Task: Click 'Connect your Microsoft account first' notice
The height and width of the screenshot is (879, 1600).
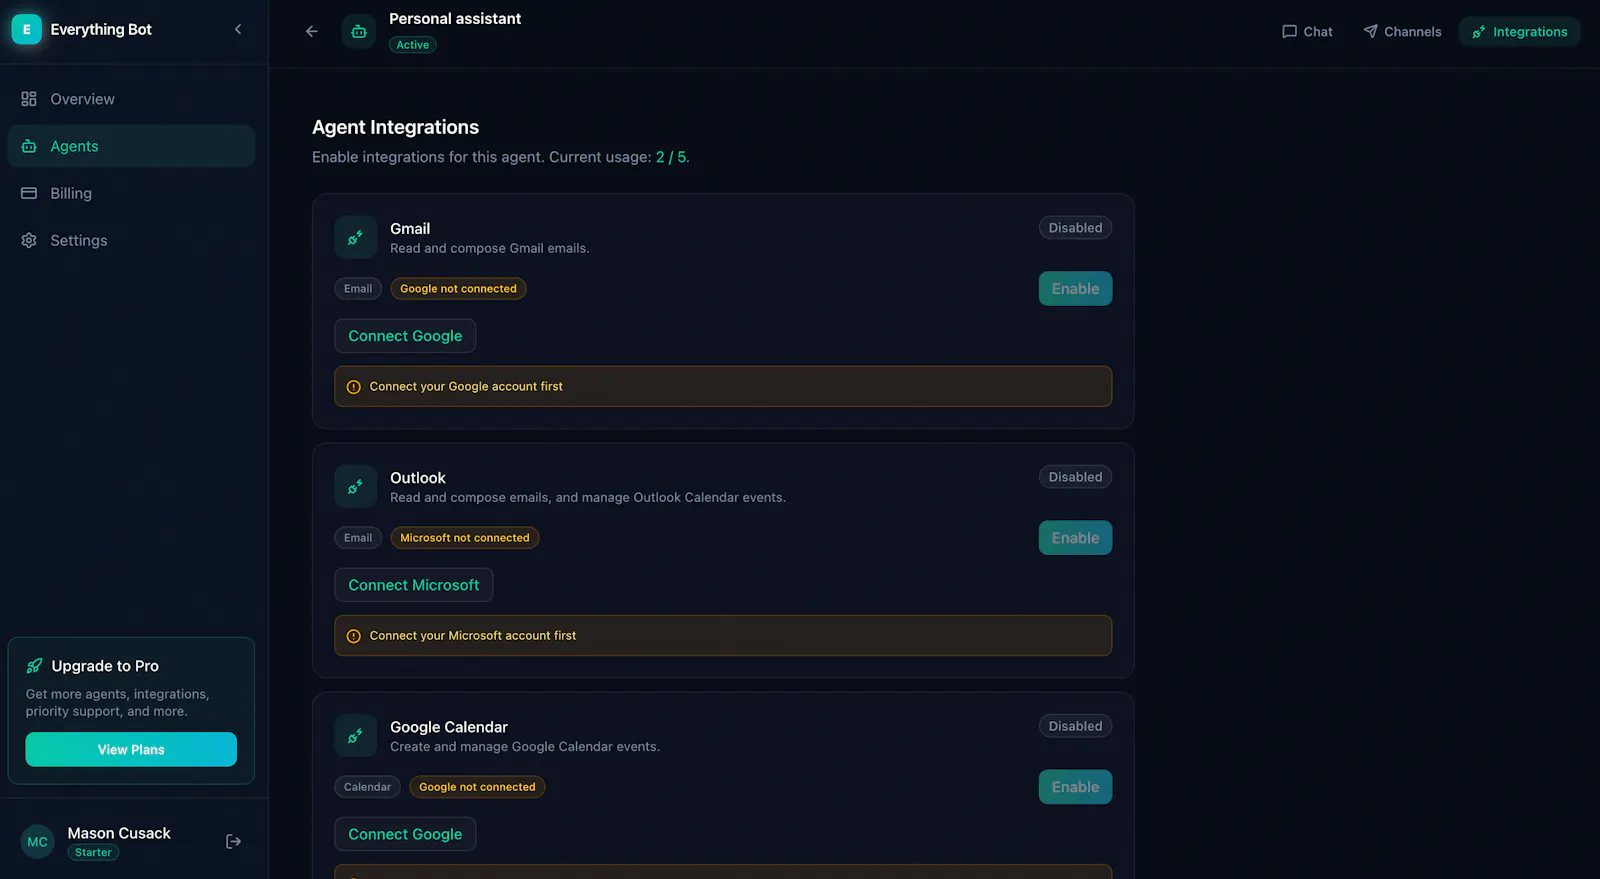Action: [723, 635]
